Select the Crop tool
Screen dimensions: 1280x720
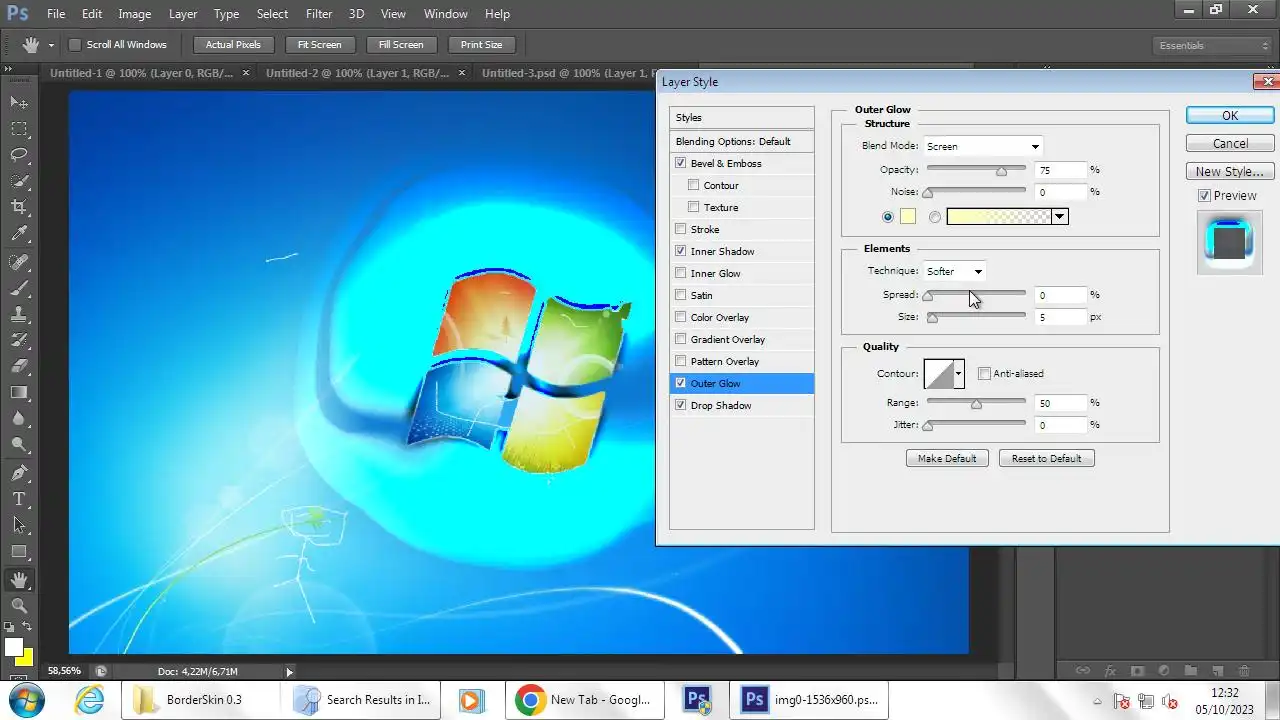point(19,207)
